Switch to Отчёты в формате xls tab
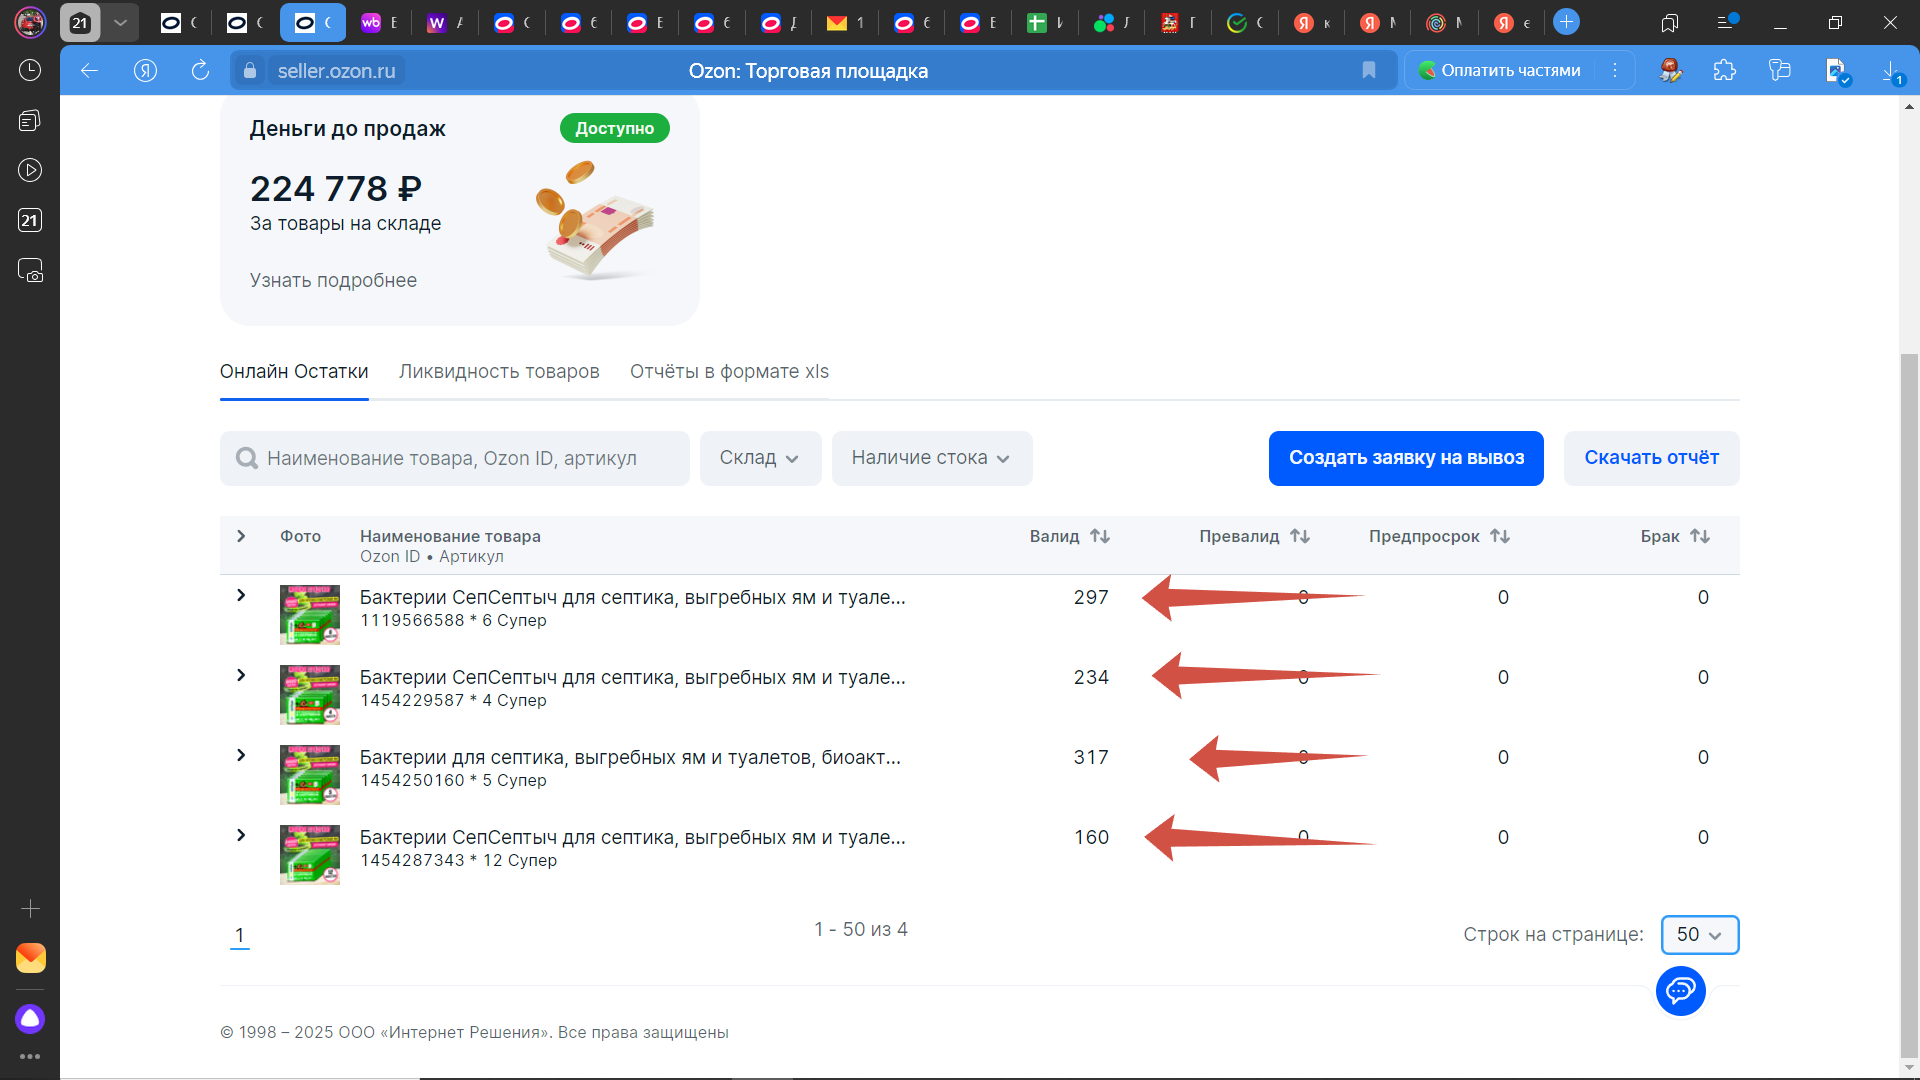 729,372
